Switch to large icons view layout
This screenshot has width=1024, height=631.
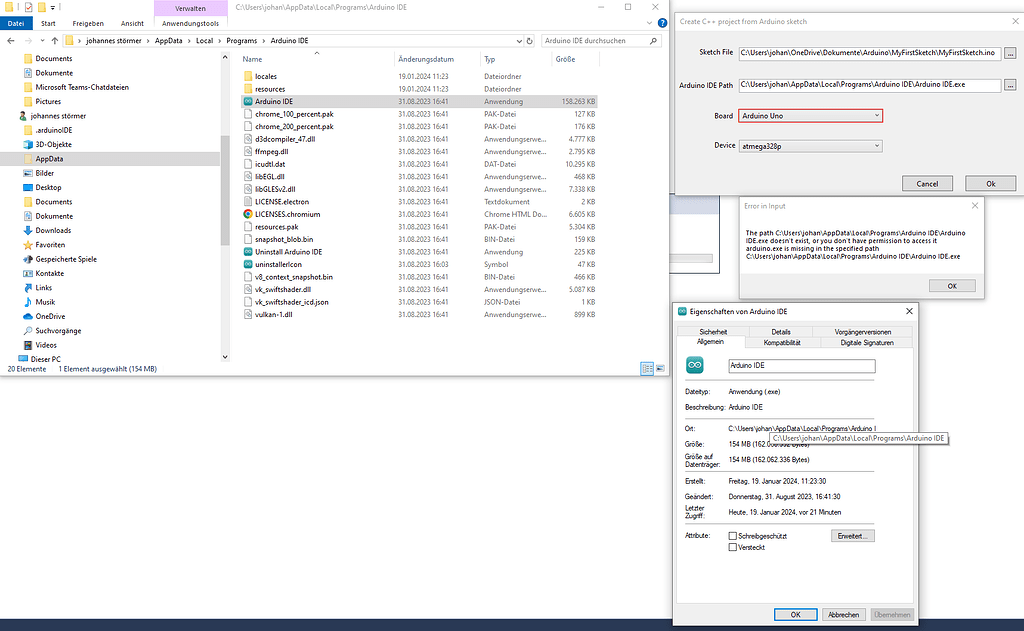point(660,368)
